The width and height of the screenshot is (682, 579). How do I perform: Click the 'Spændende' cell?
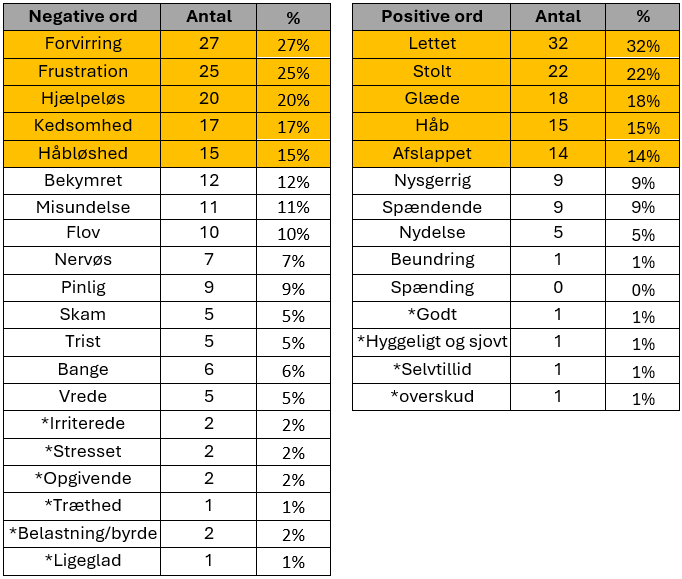(432, 208)
